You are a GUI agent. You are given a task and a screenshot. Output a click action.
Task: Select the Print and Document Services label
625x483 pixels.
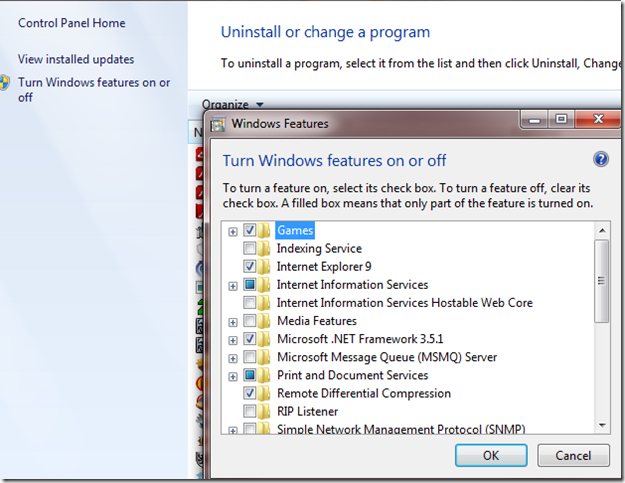pyautogui.click(x=352, y=375)
